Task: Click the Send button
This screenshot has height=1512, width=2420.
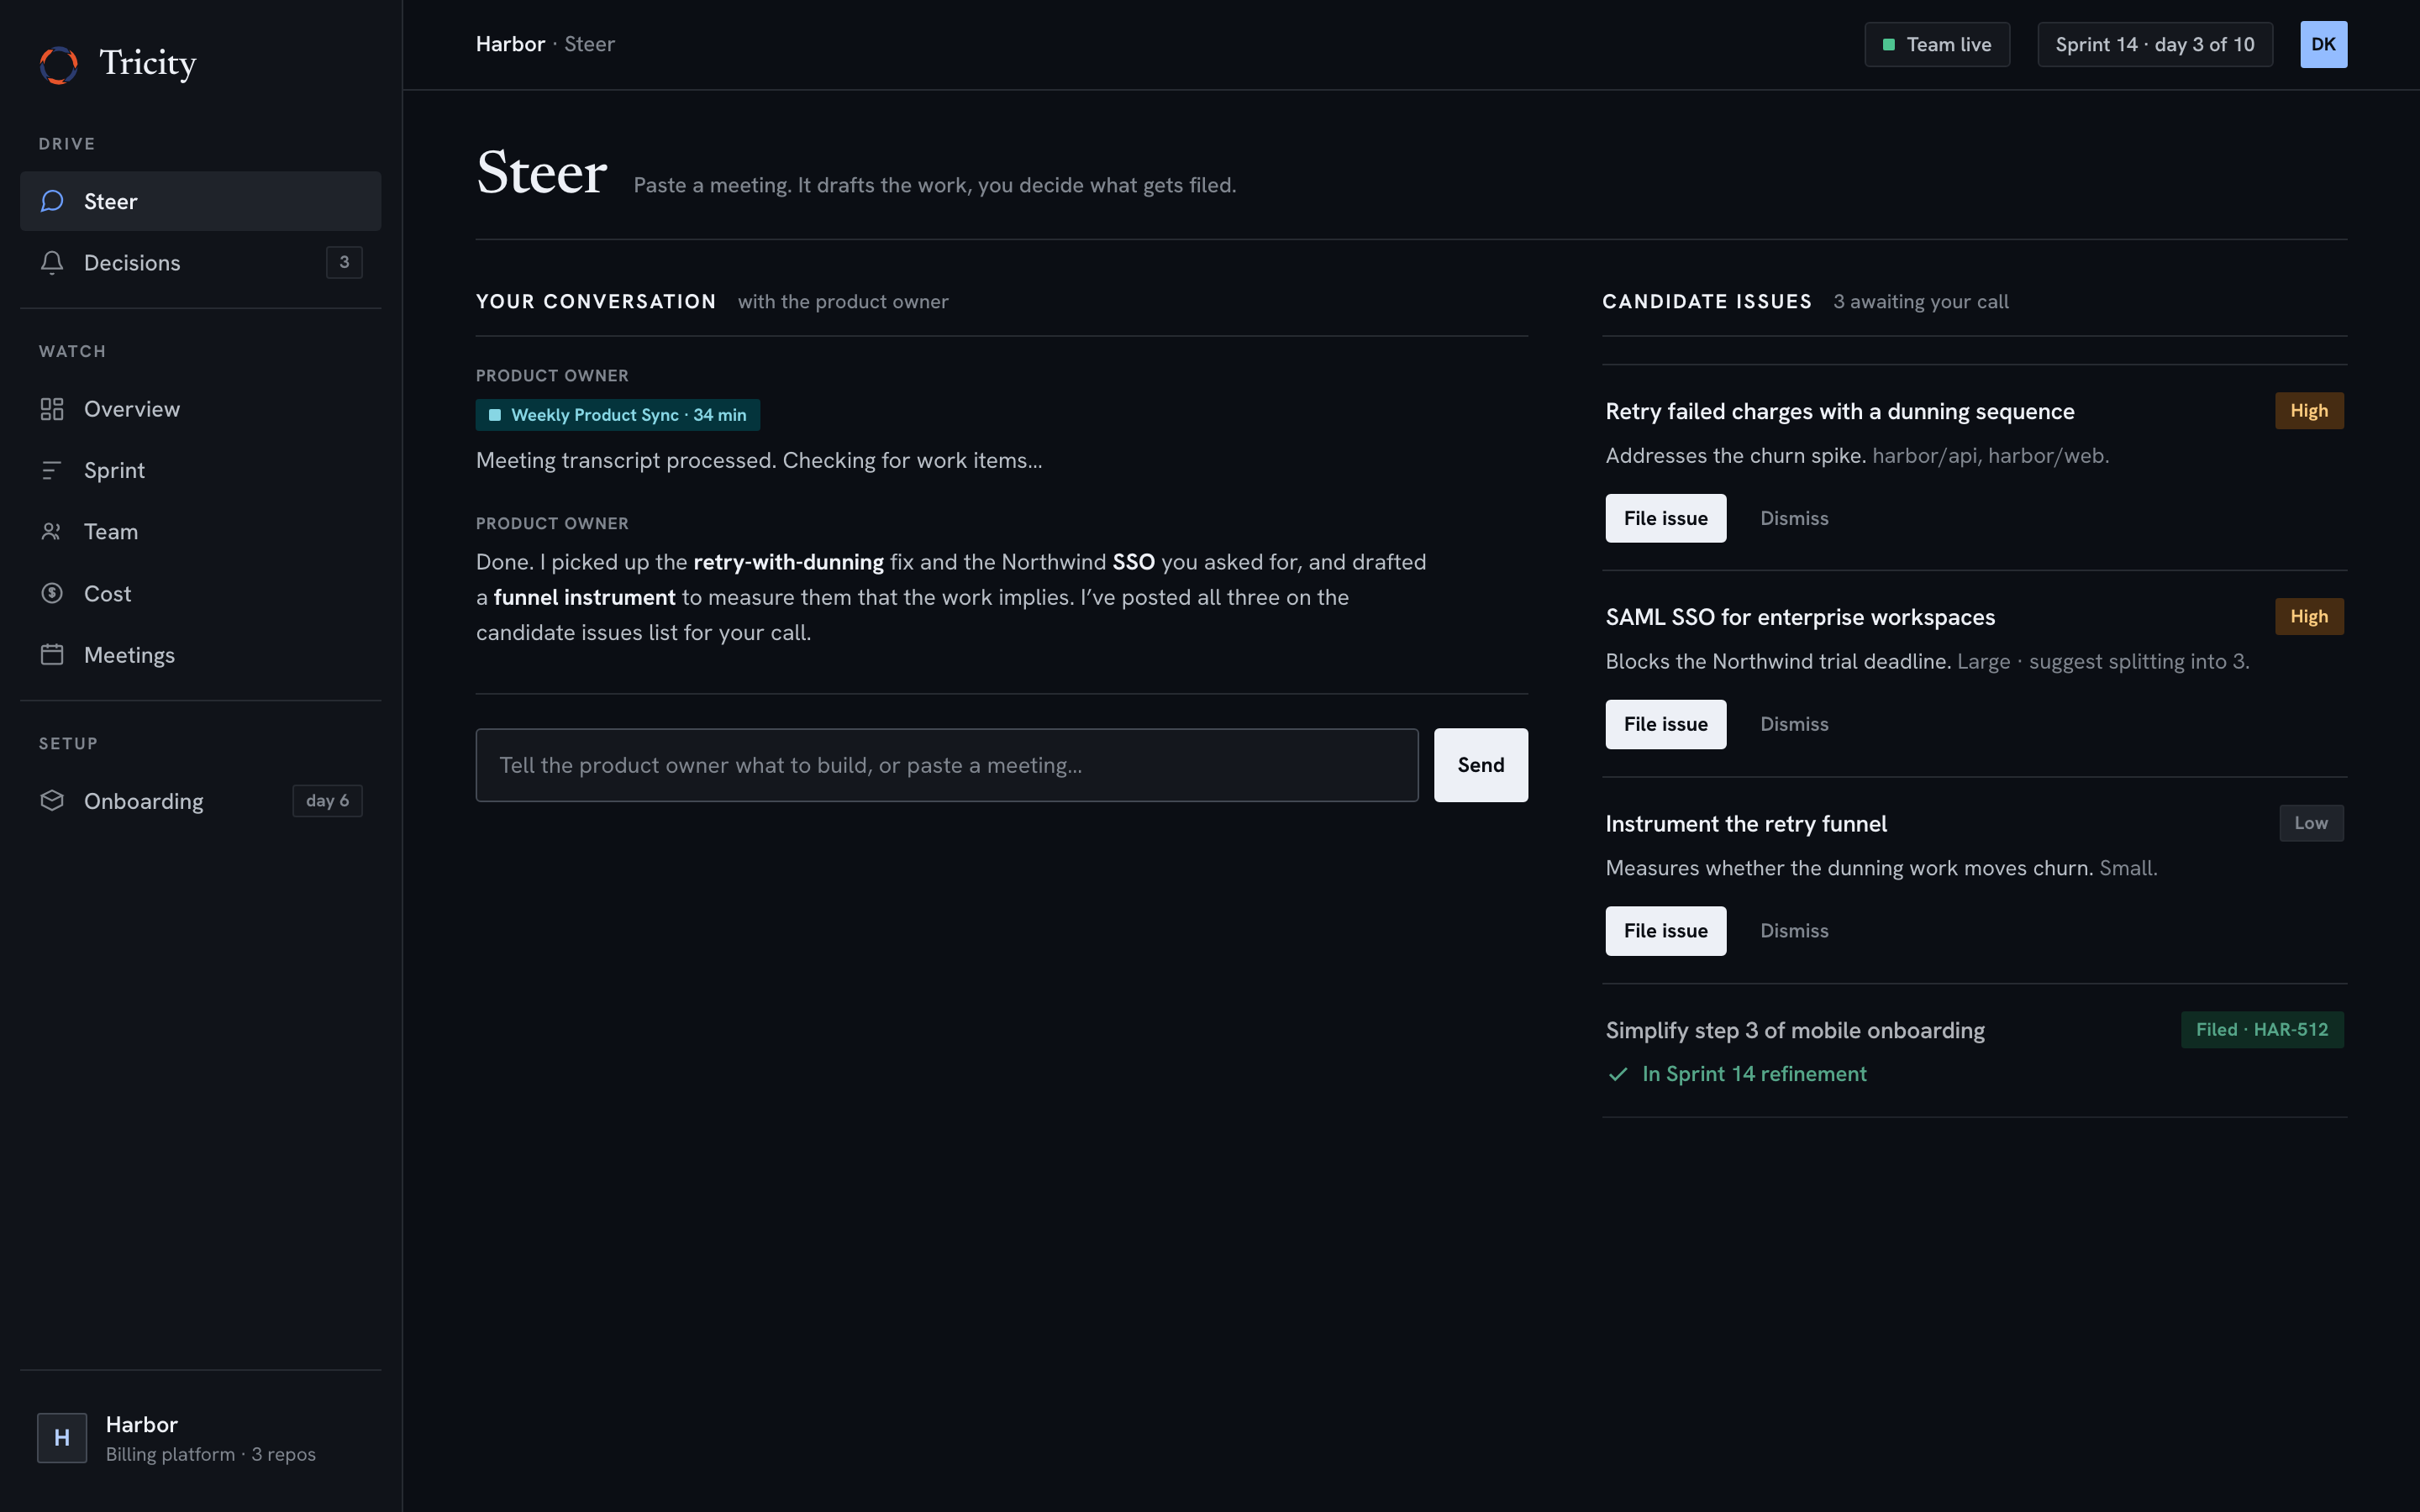Action: click(x=1480, y=765)
